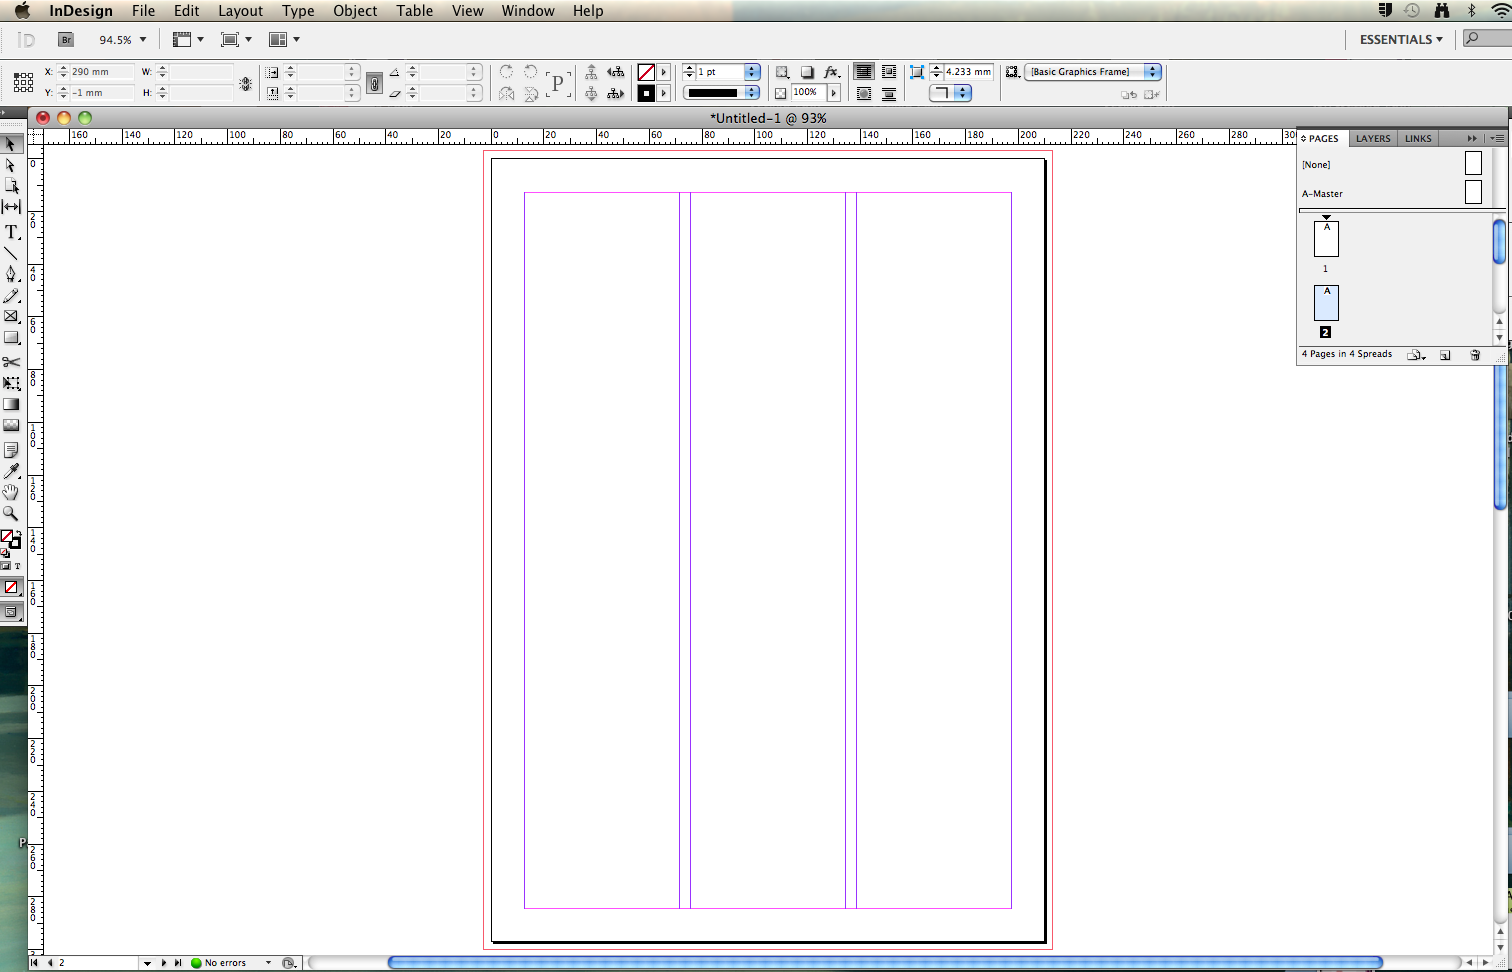Toggle align center paragraph formatting
This screenshot has width=1512, height=972.
click(x=887, y=72)
